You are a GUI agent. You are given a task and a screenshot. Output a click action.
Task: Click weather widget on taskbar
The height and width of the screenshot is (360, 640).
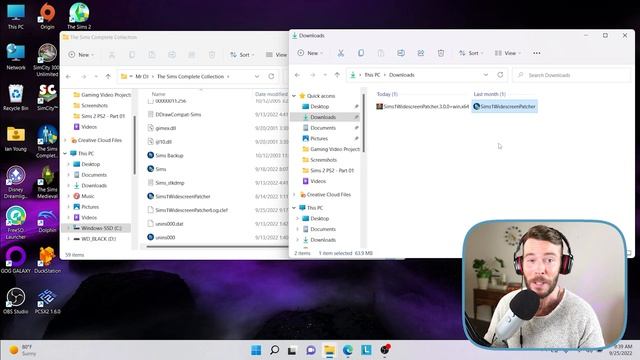pyautogui.click(x=21, y=350)
